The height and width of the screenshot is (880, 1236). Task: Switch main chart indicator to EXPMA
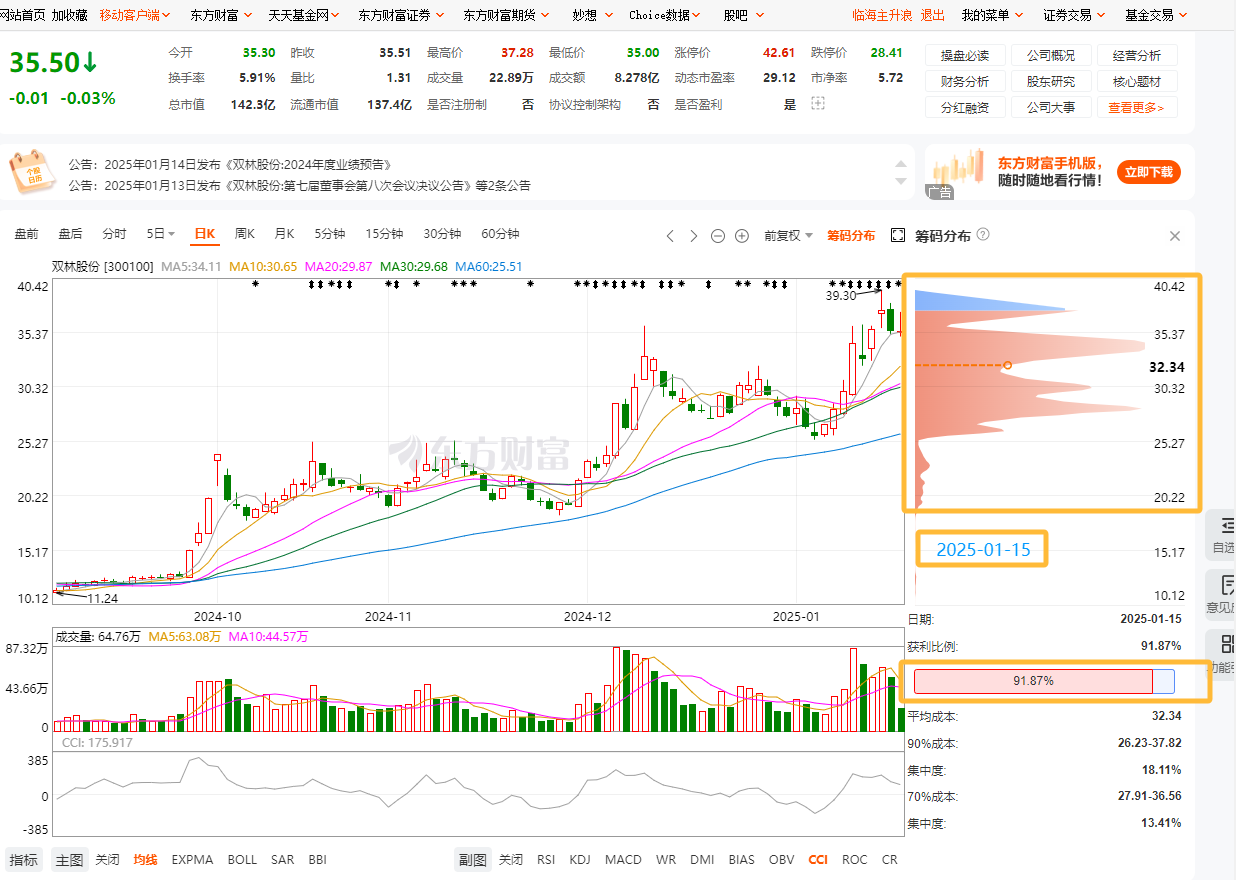[192, 859]
